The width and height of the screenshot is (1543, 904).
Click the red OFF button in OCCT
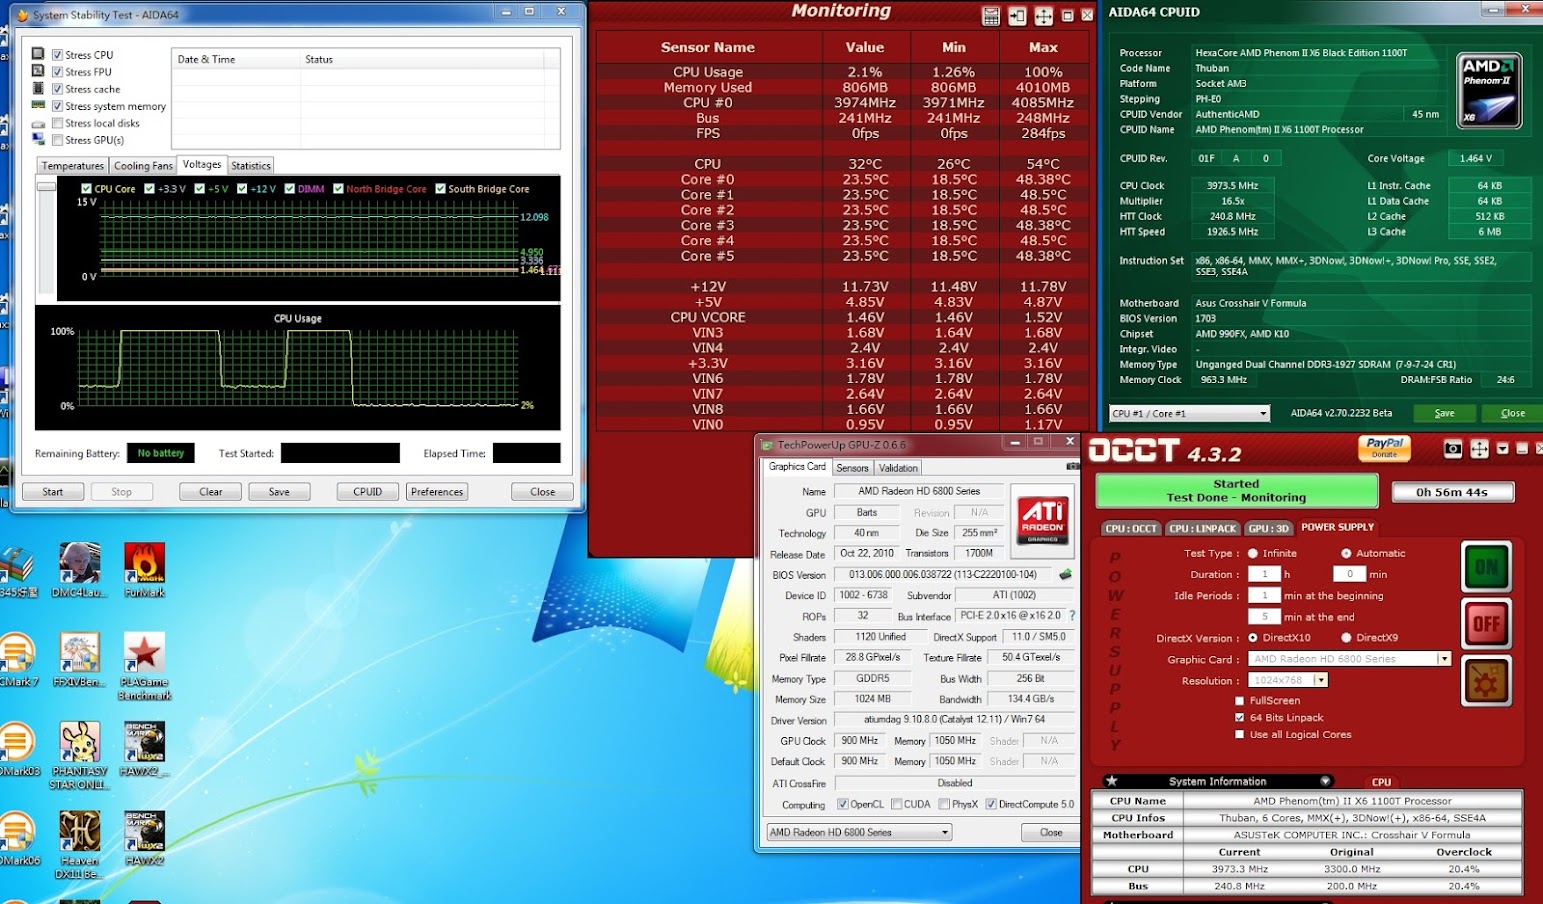[x=1486, y=624]
